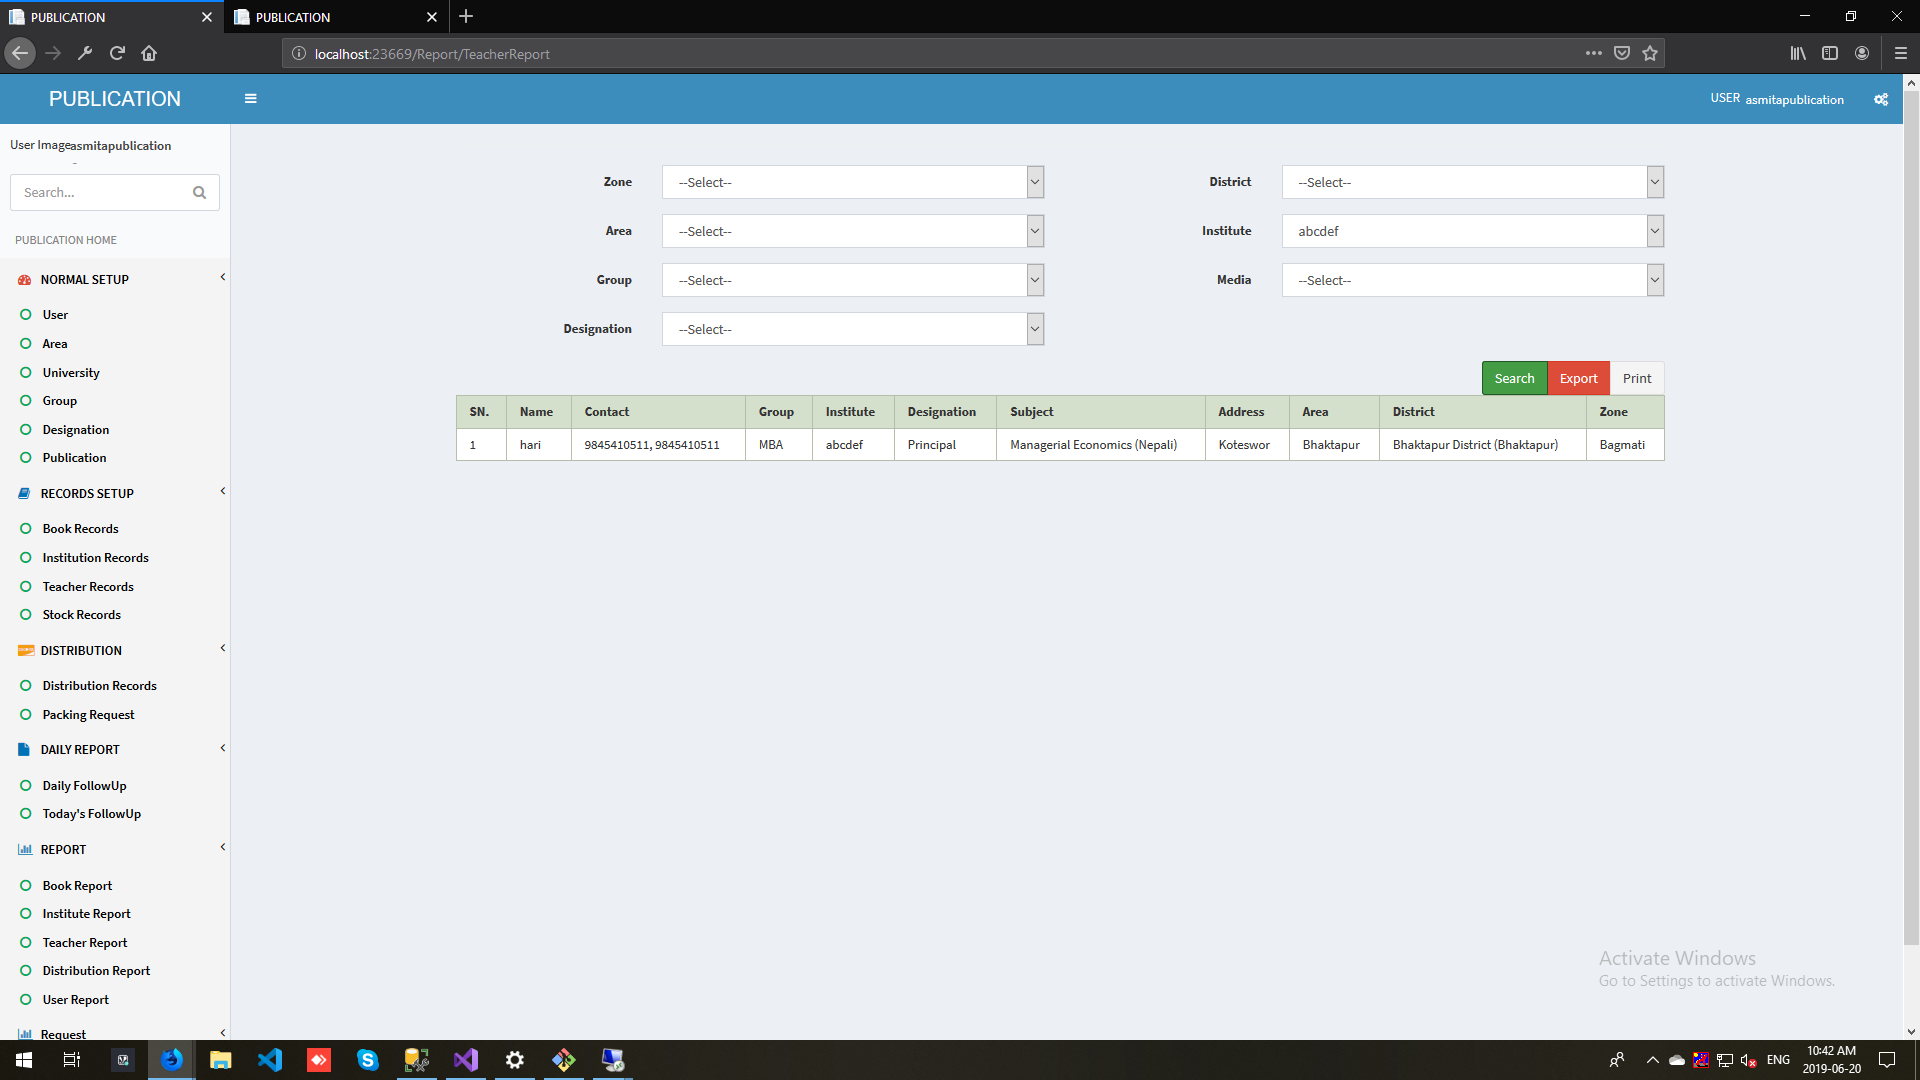Viewport: 1920px width, 1080px height.
Task: Click the search magnifier icon in sidebar
Action: pos(199,193)
